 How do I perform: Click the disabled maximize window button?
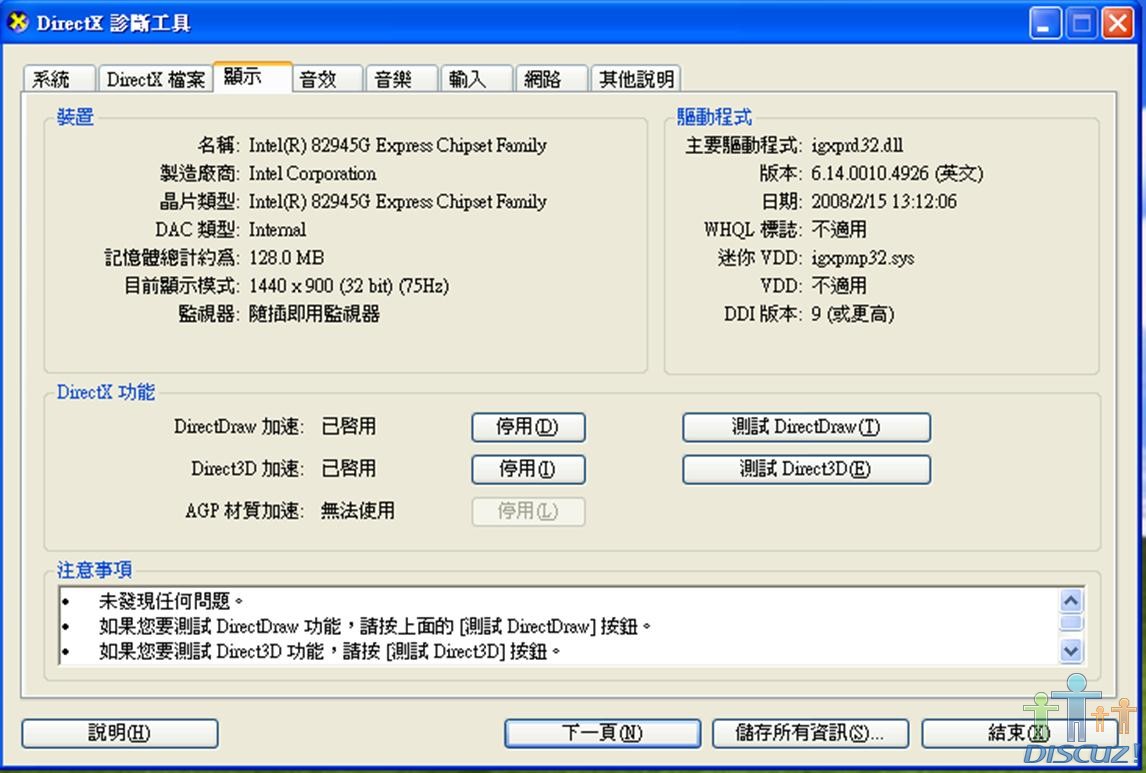point(1082,23)
